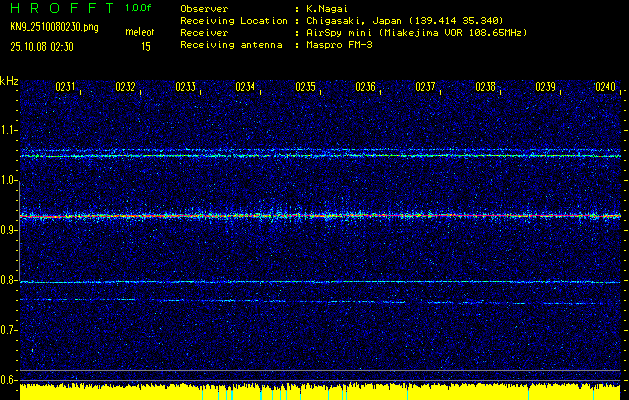The image size is (629, 400).
Task: Click the 0.9 kHz axis label
Action: 9,230
